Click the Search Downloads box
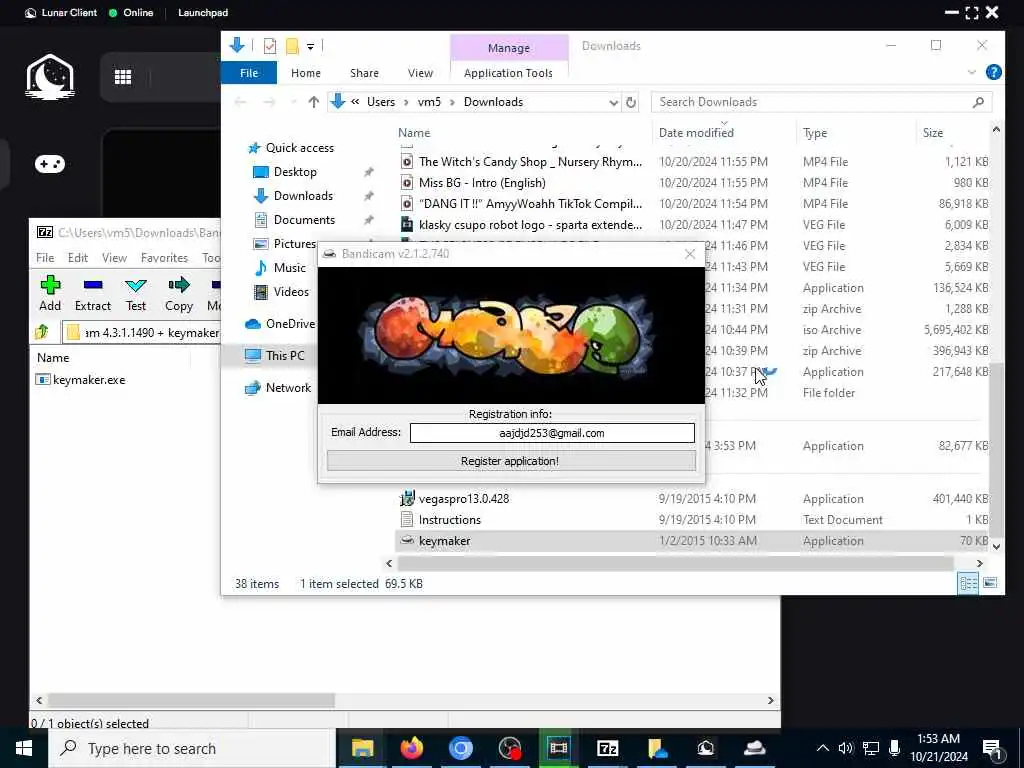 pos(822,102)
